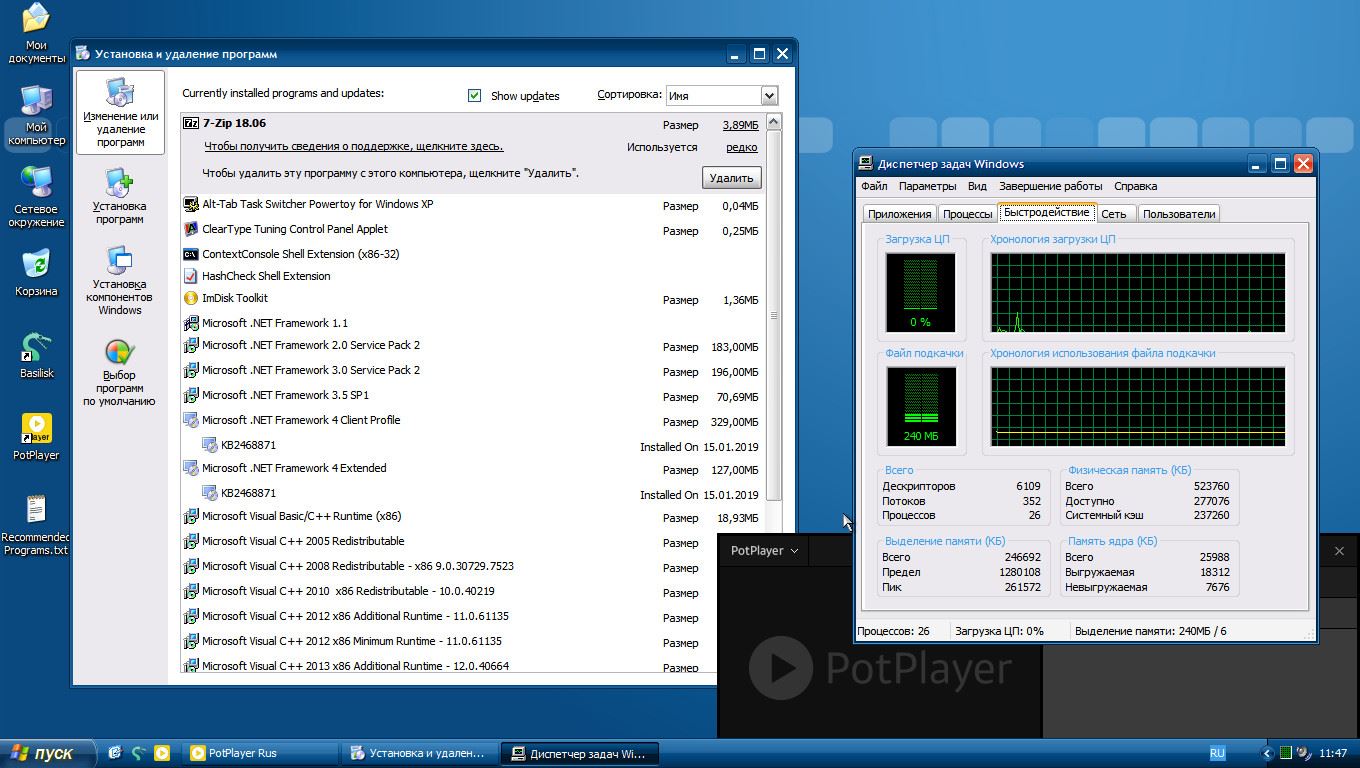This screenshot has height=768, width=1360.
Task: Open Мой компьютер desktop icon
Action: [36, 100]
